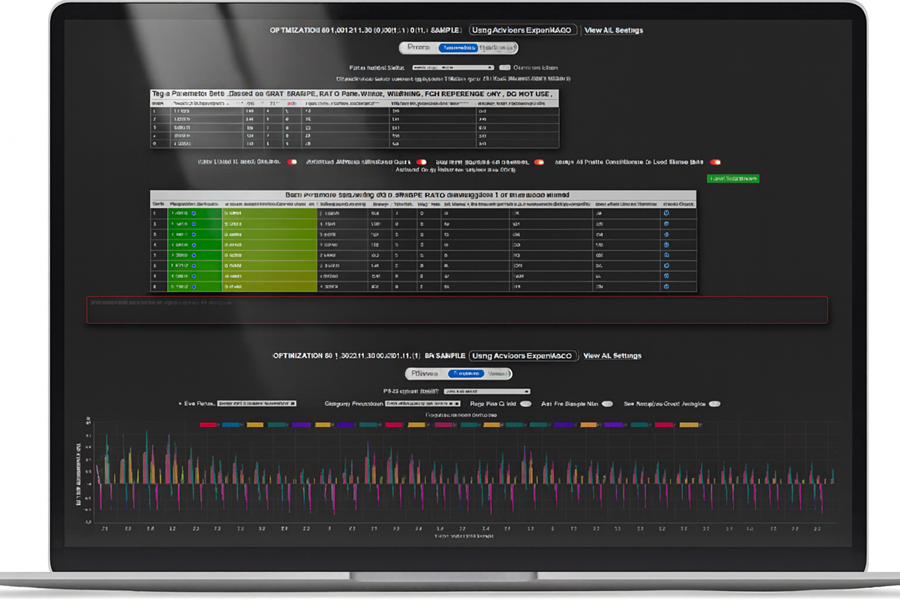Toggle the first red switch below the parameter table

(292, 162)
